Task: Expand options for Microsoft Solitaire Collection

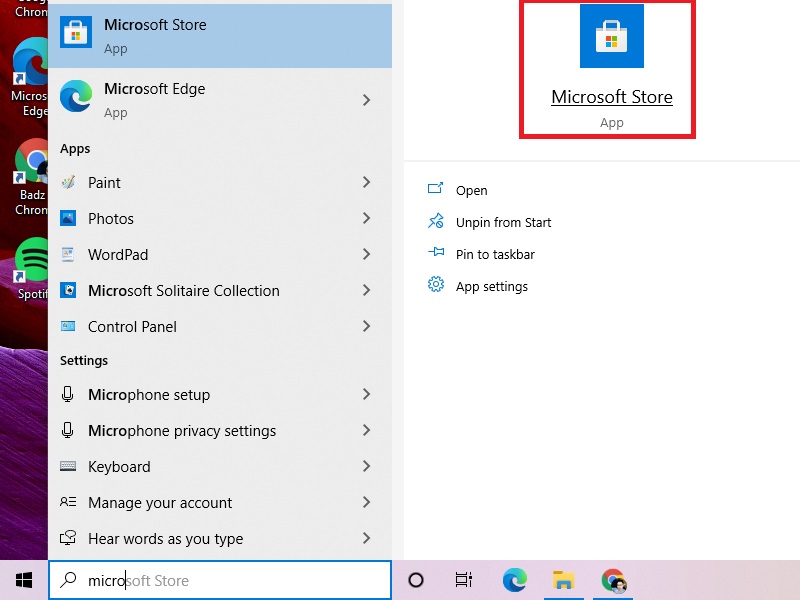Action: [366, 290]
